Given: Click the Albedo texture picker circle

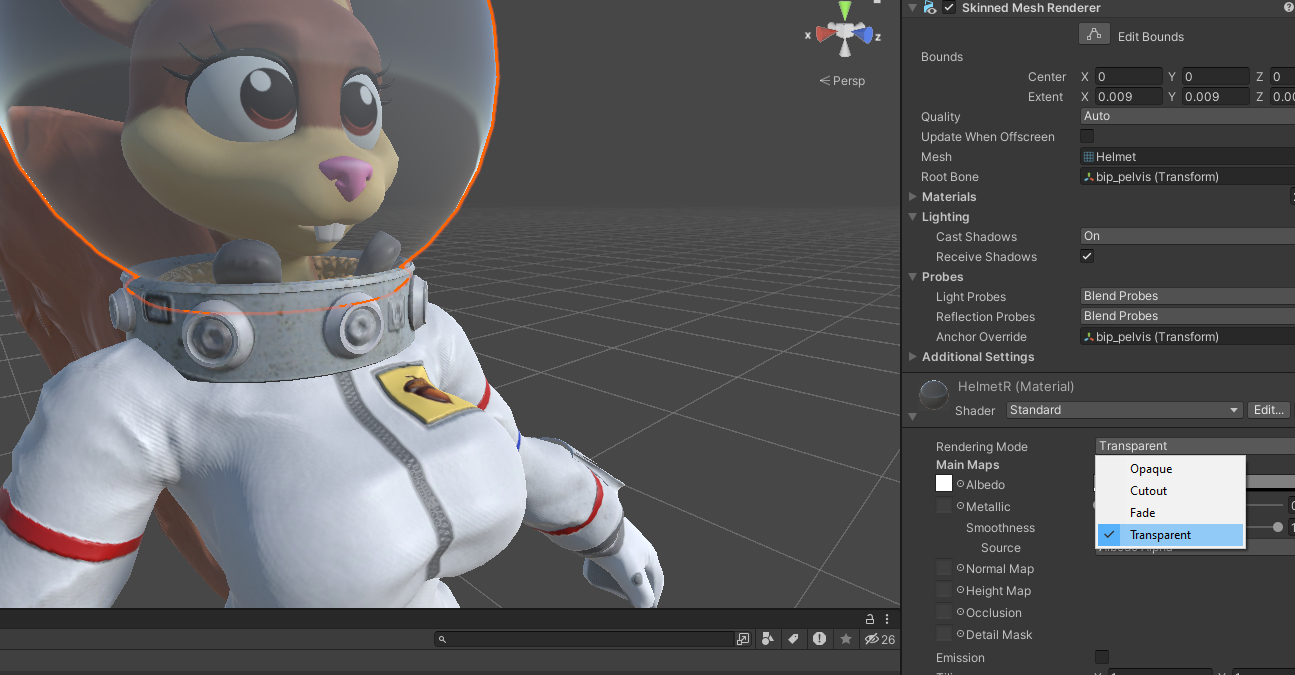Looking at the screenshot, I should click(960, 484).
